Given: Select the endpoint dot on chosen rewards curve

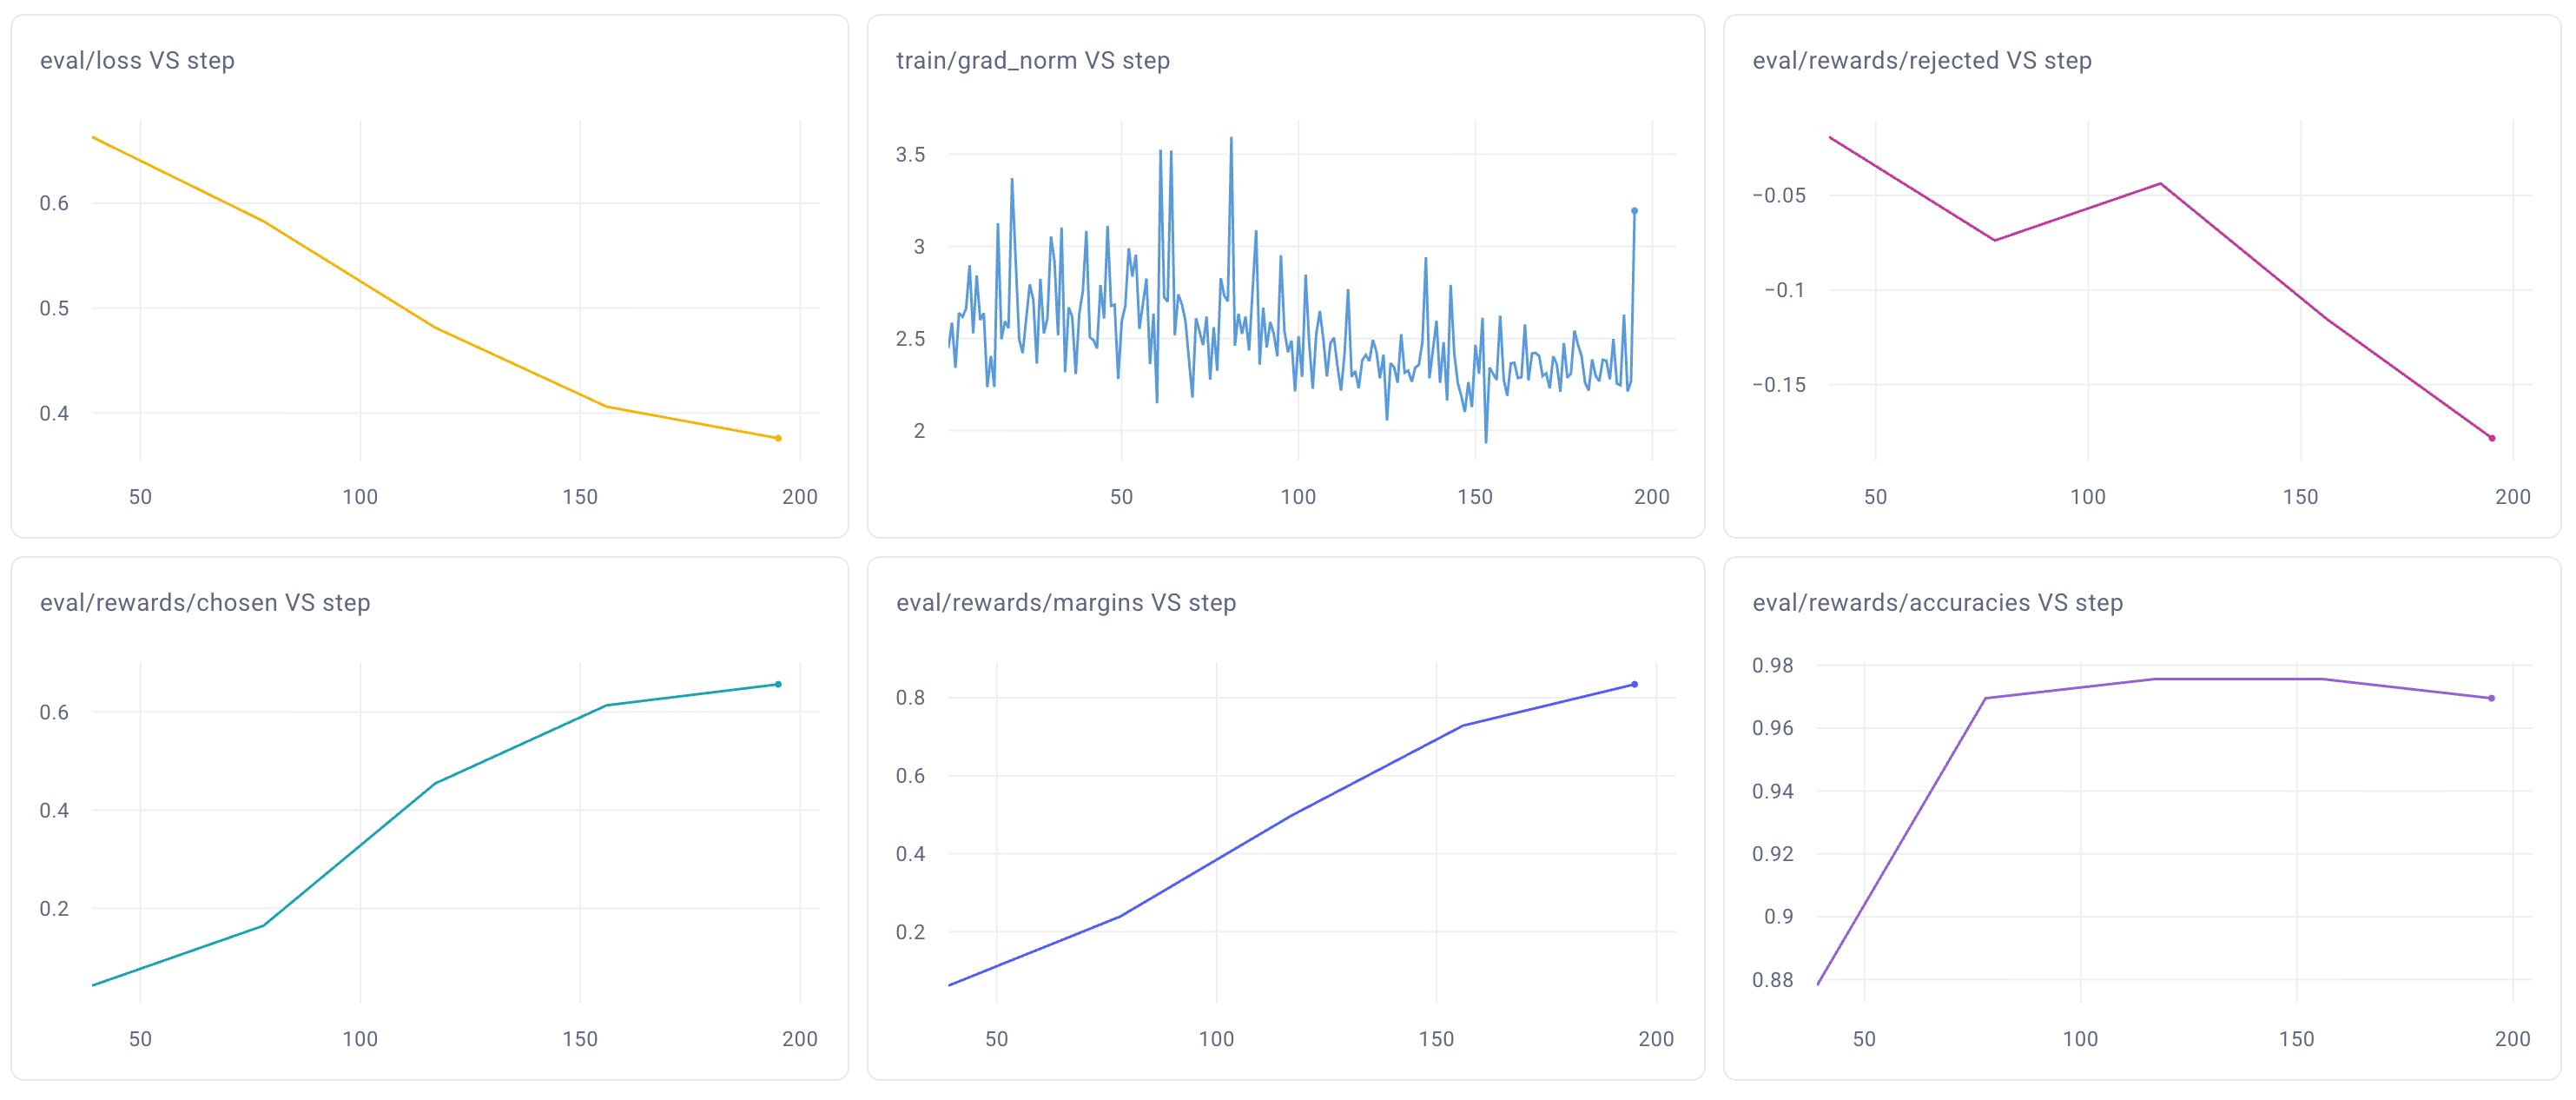Looking at the screenshot, I should (777, 683).
